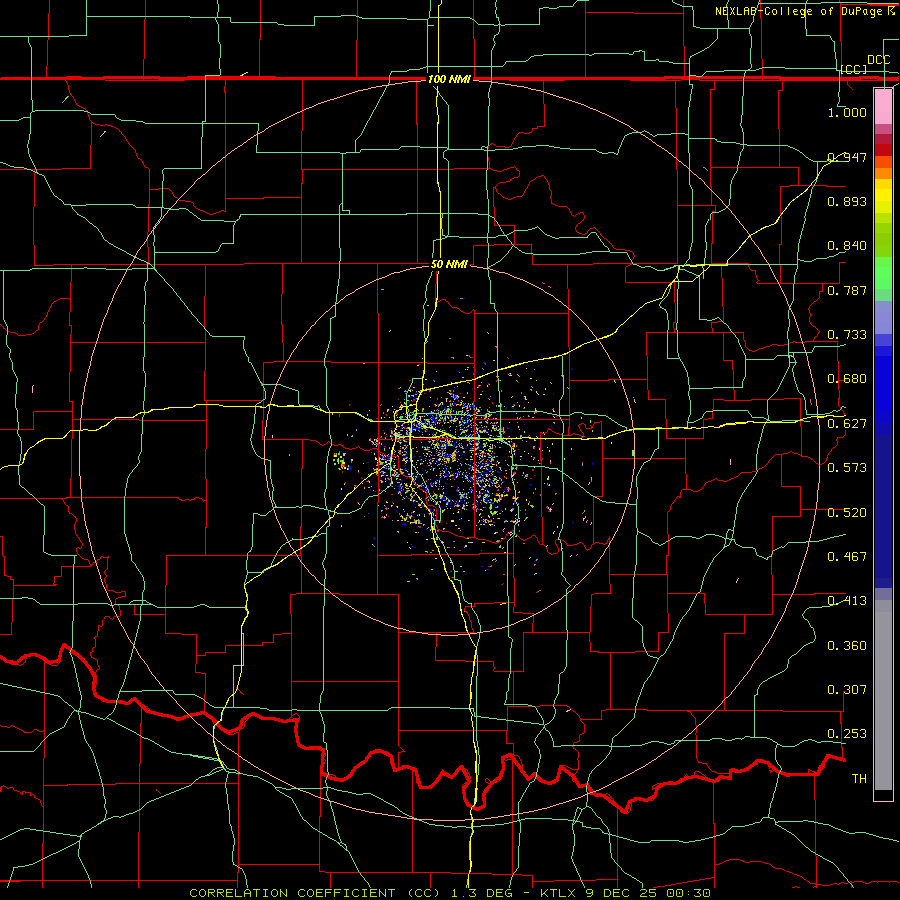Click the 0.253 scale value
The width and height of the screenshot is (900, 900).
click(847, 734)
